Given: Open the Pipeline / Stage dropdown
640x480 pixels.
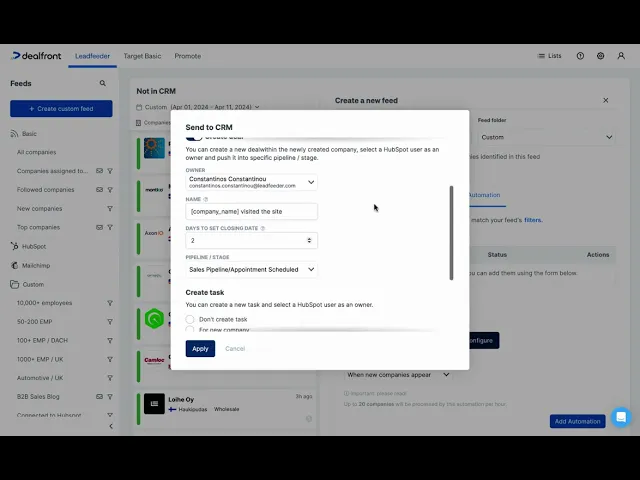Looking at the screenshot, I should click(251, 269).
